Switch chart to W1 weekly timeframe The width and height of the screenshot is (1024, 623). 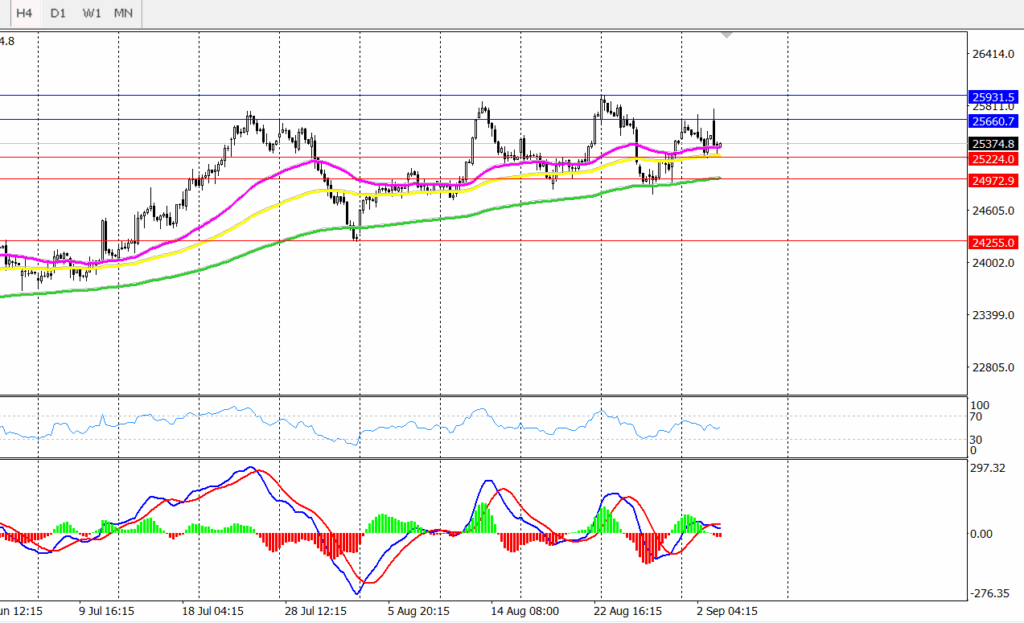click(x=91, y=13)
